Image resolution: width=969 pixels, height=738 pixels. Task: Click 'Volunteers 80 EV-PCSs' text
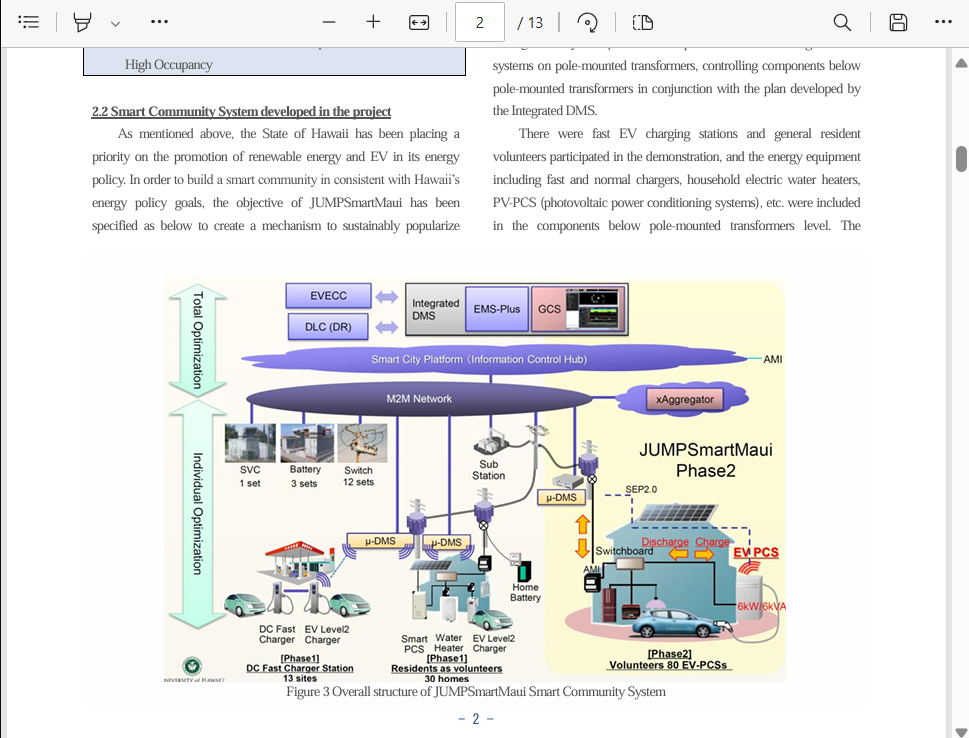[667, 665]
